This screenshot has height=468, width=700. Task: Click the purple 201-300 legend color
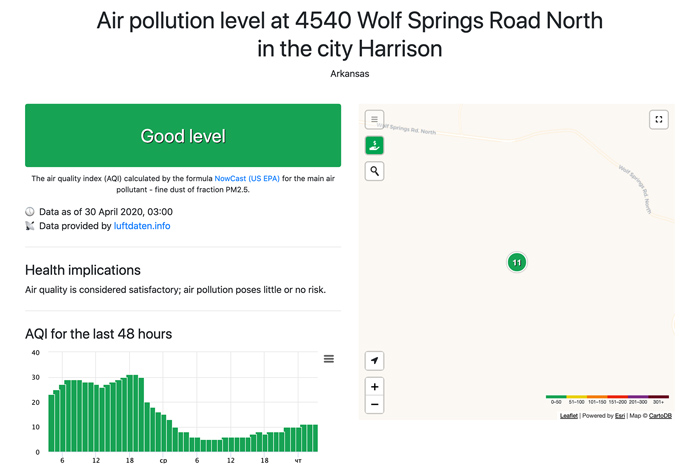click(638, 397)
